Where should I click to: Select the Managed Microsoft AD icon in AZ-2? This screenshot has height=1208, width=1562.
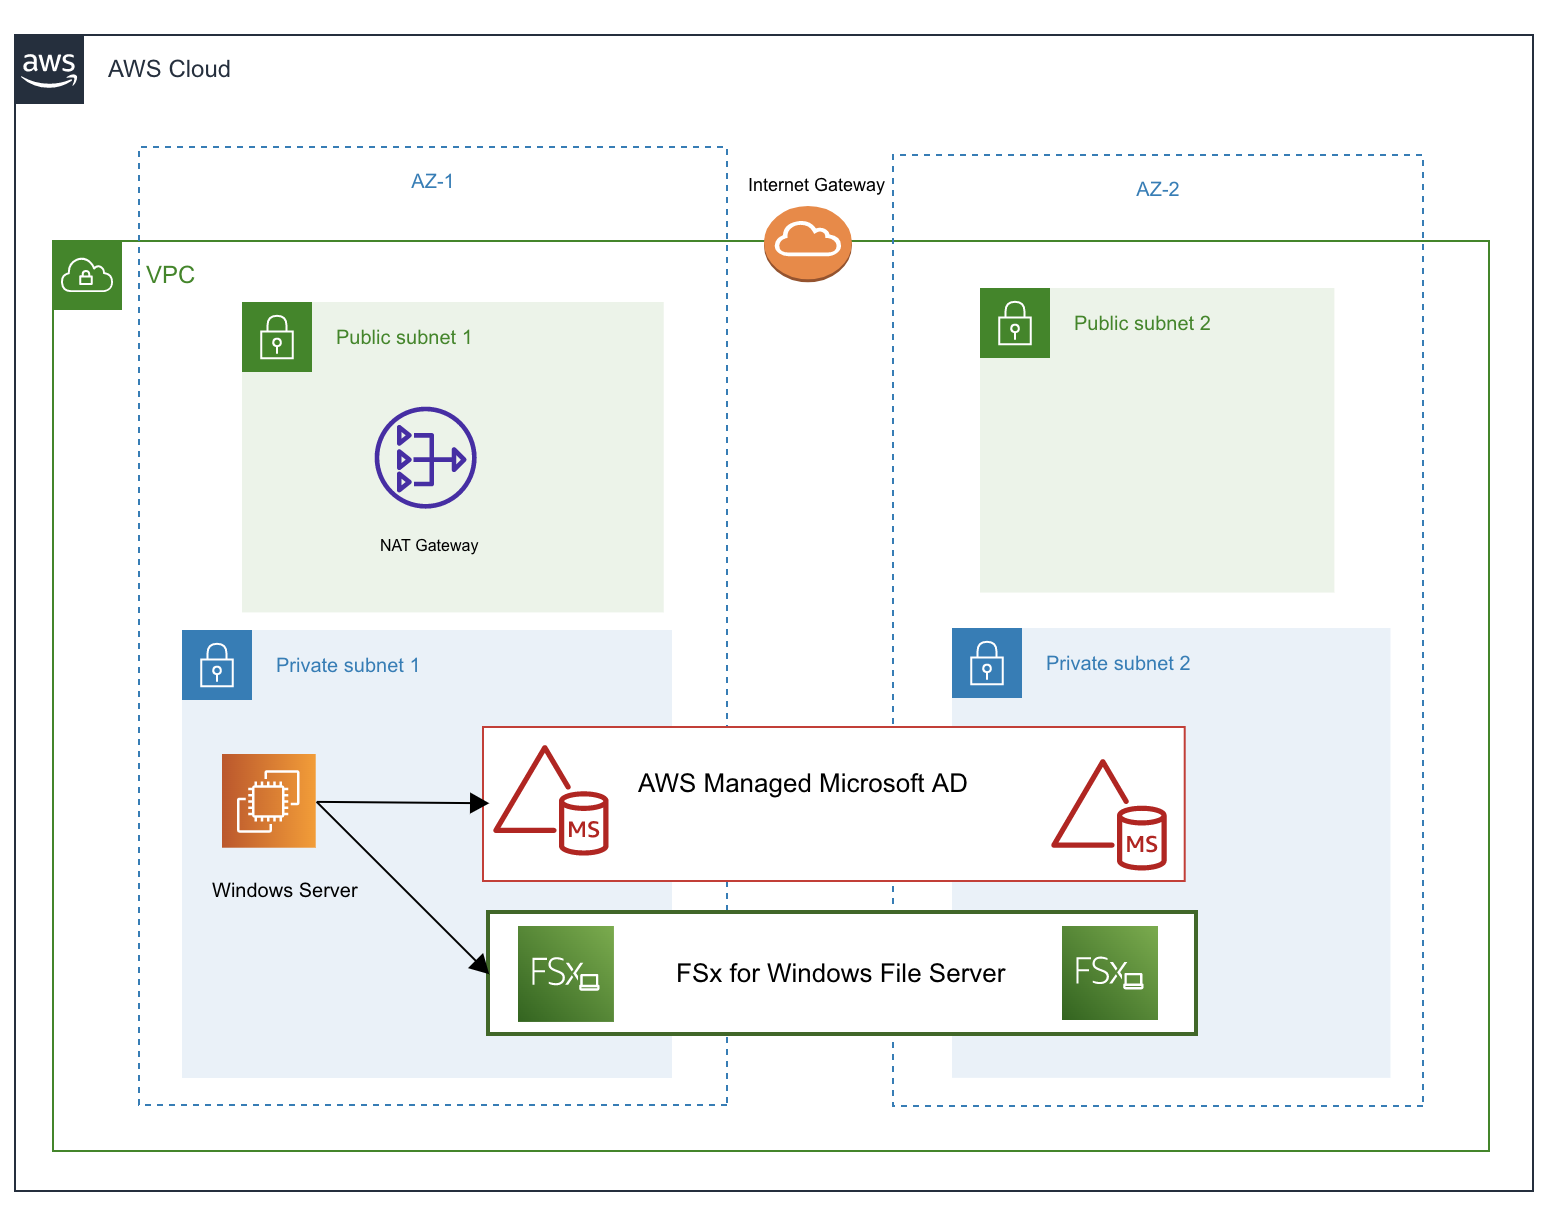pos(1110,815)
